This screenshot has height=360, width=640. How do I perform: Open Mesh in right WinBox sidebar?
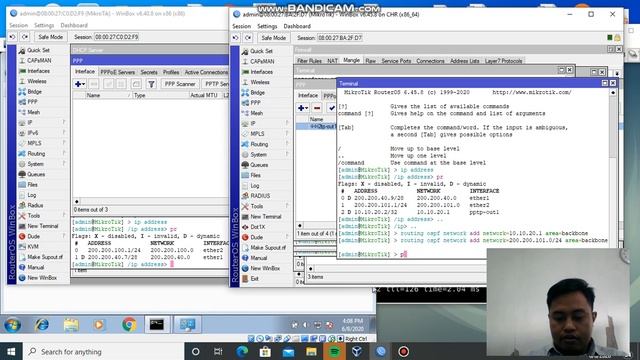click(x=256, y=113)
